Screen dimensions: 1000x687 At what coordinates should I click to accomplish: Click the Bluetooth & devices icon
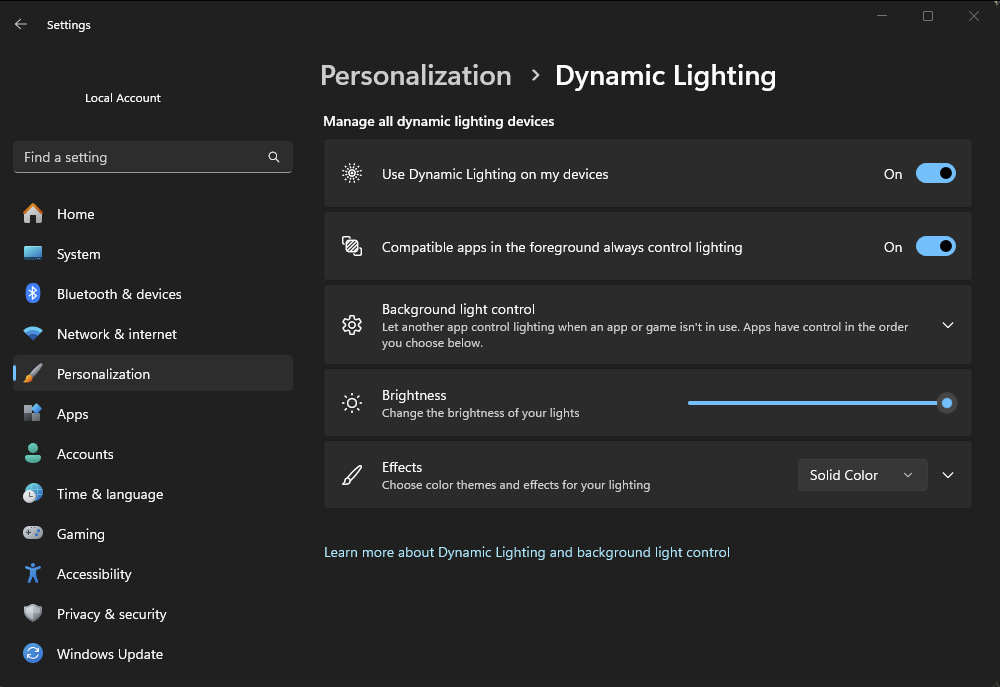[33, 294]
